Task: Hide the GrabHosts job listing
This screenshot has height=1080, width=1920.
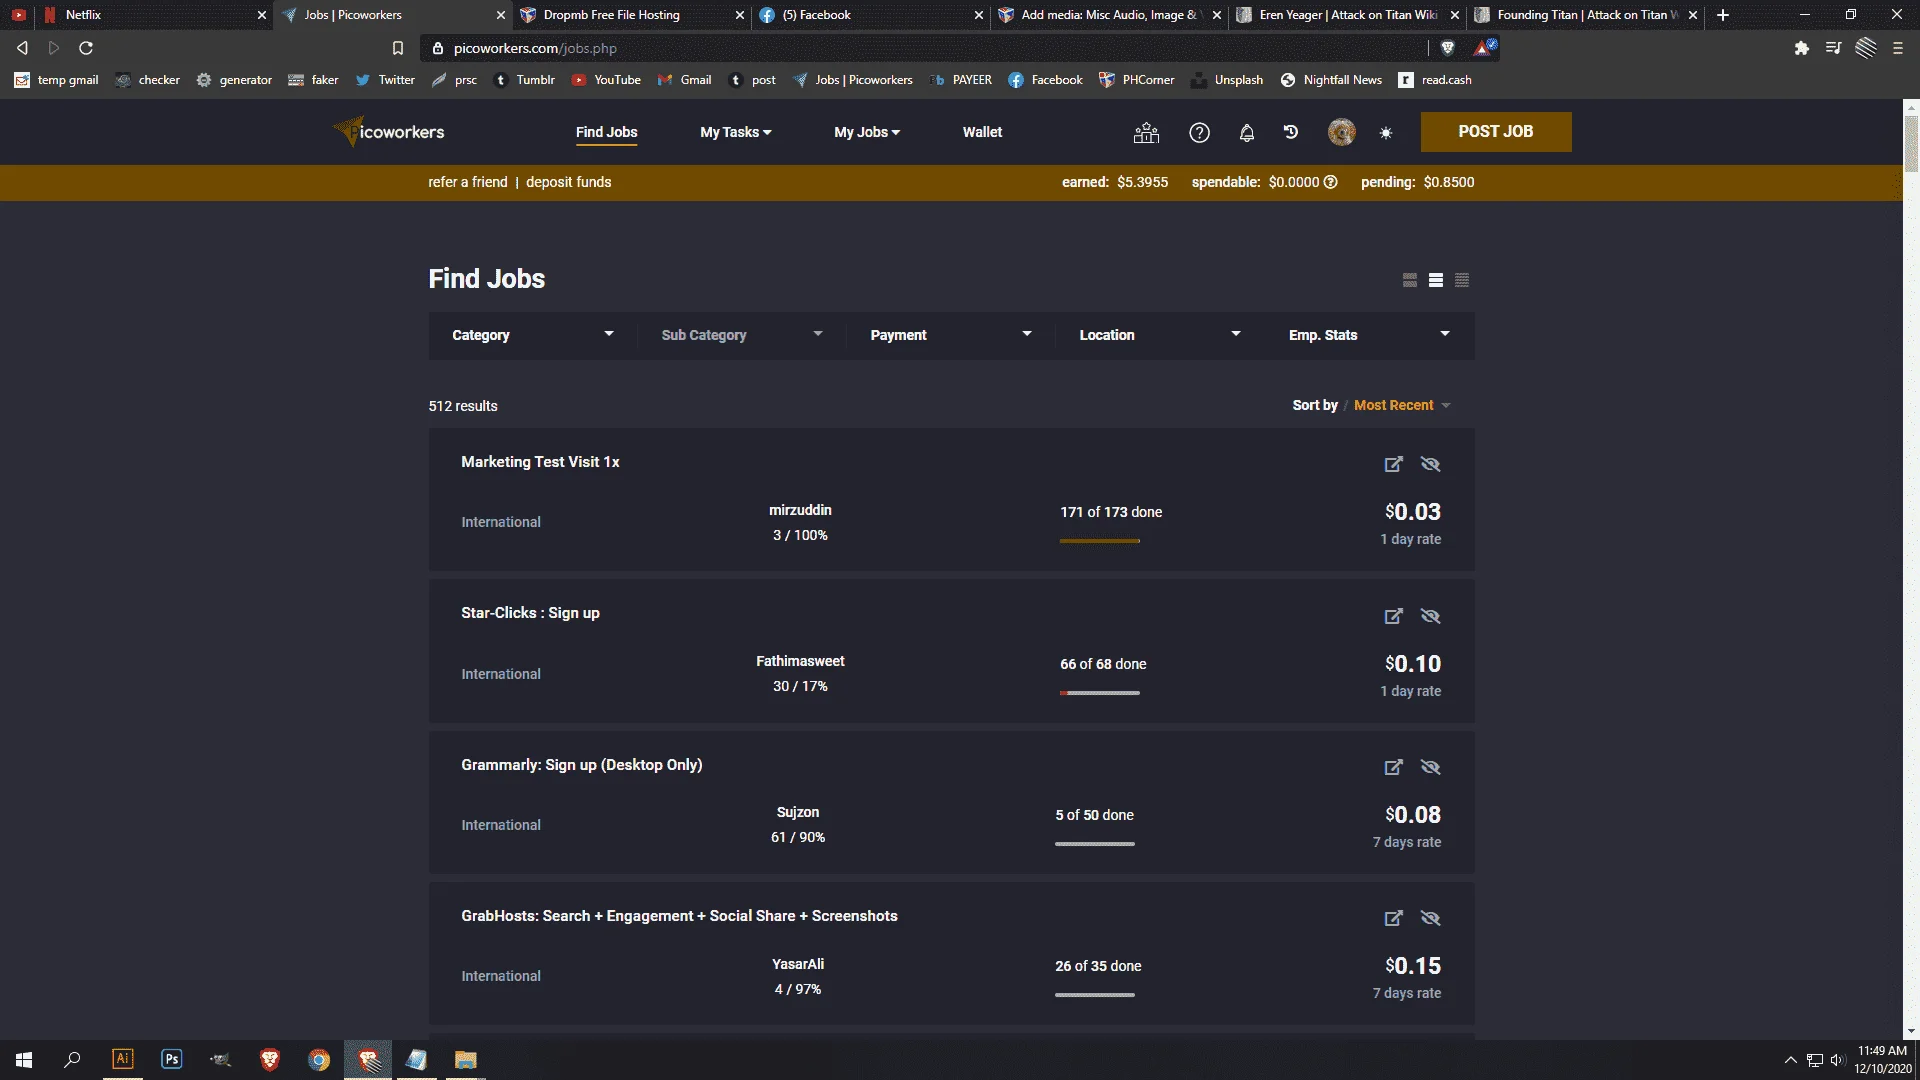Action: pos(1430,918)
